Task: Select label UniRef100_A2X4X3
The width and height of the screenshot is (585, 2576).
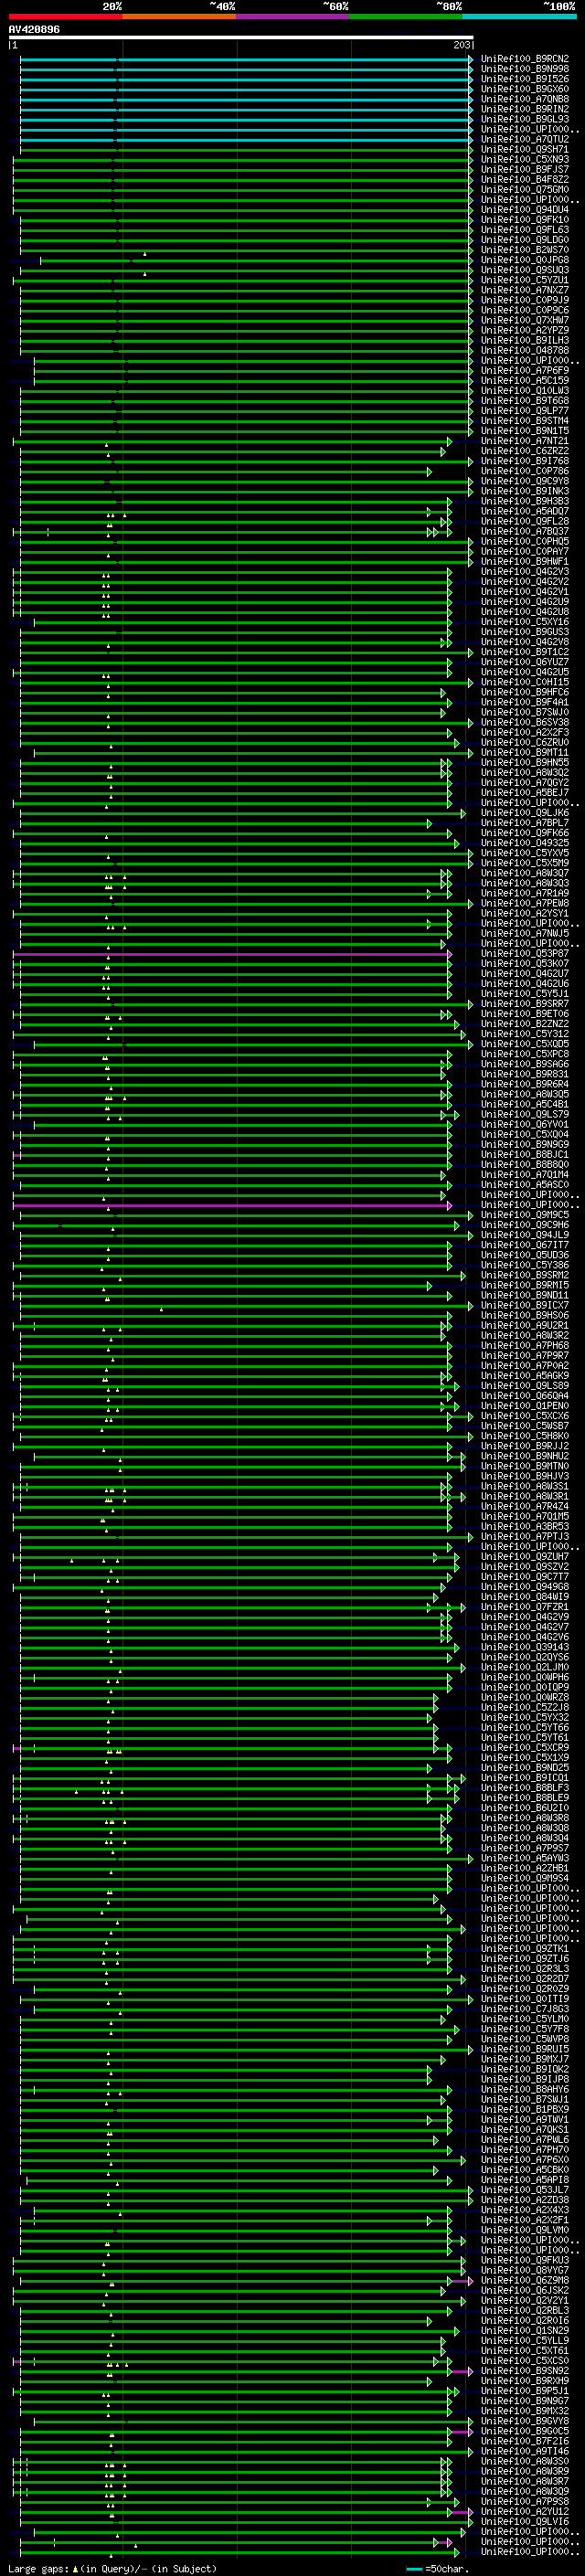Action: pos(525,2210)
